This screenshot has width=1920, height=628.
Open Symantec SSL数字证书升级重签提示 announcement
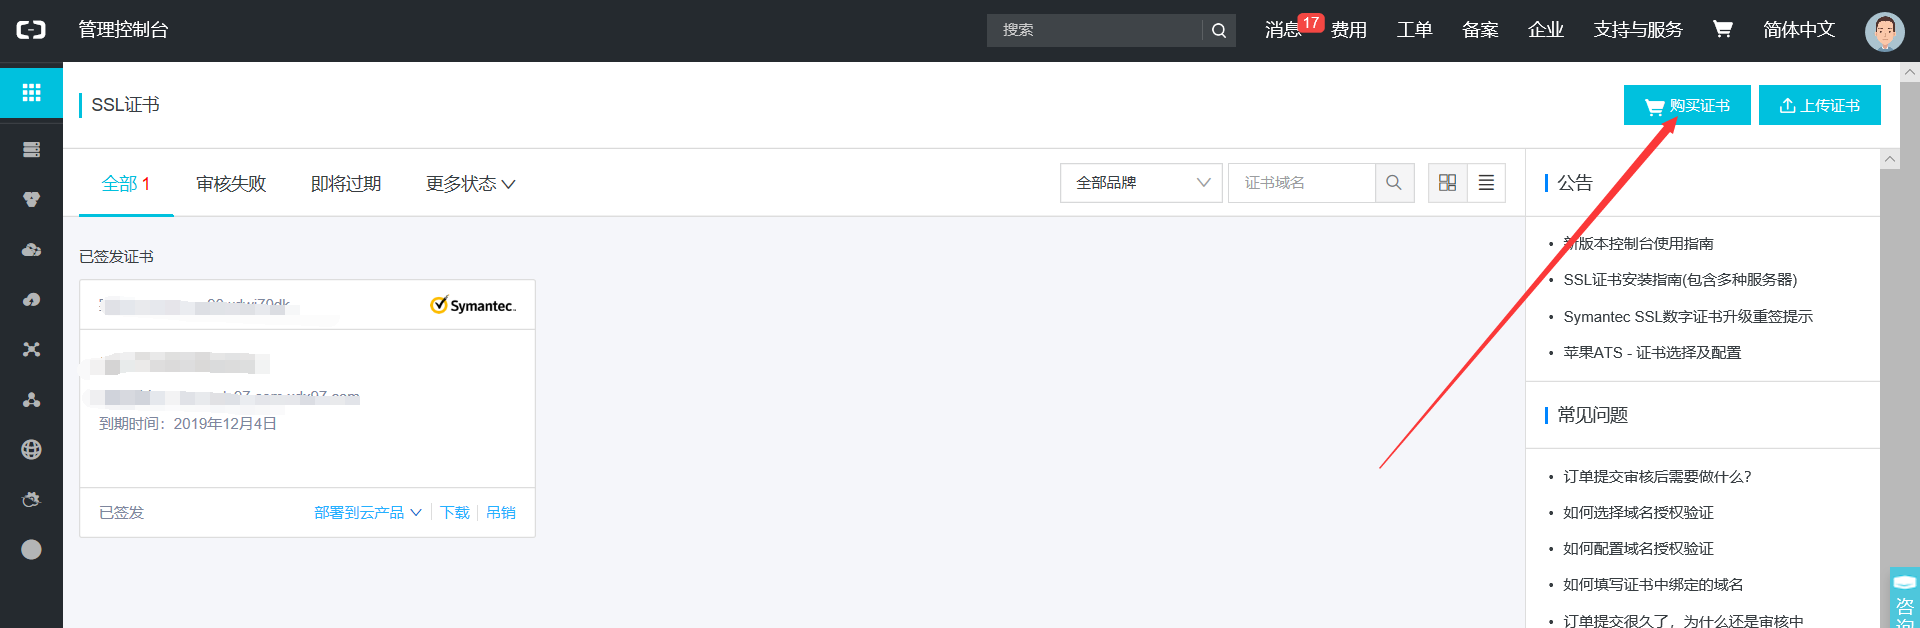point(1688,317)
